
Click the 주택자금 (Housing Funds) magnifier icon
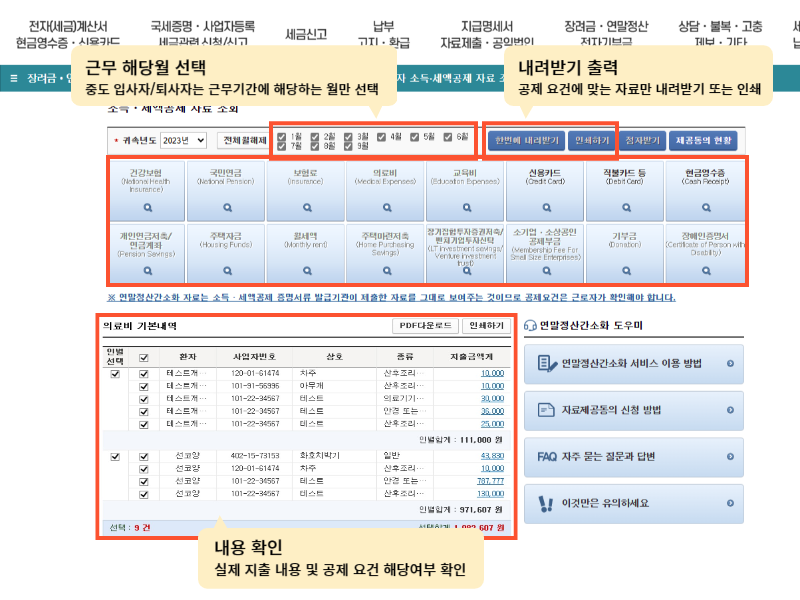click(x=227, y=270)
